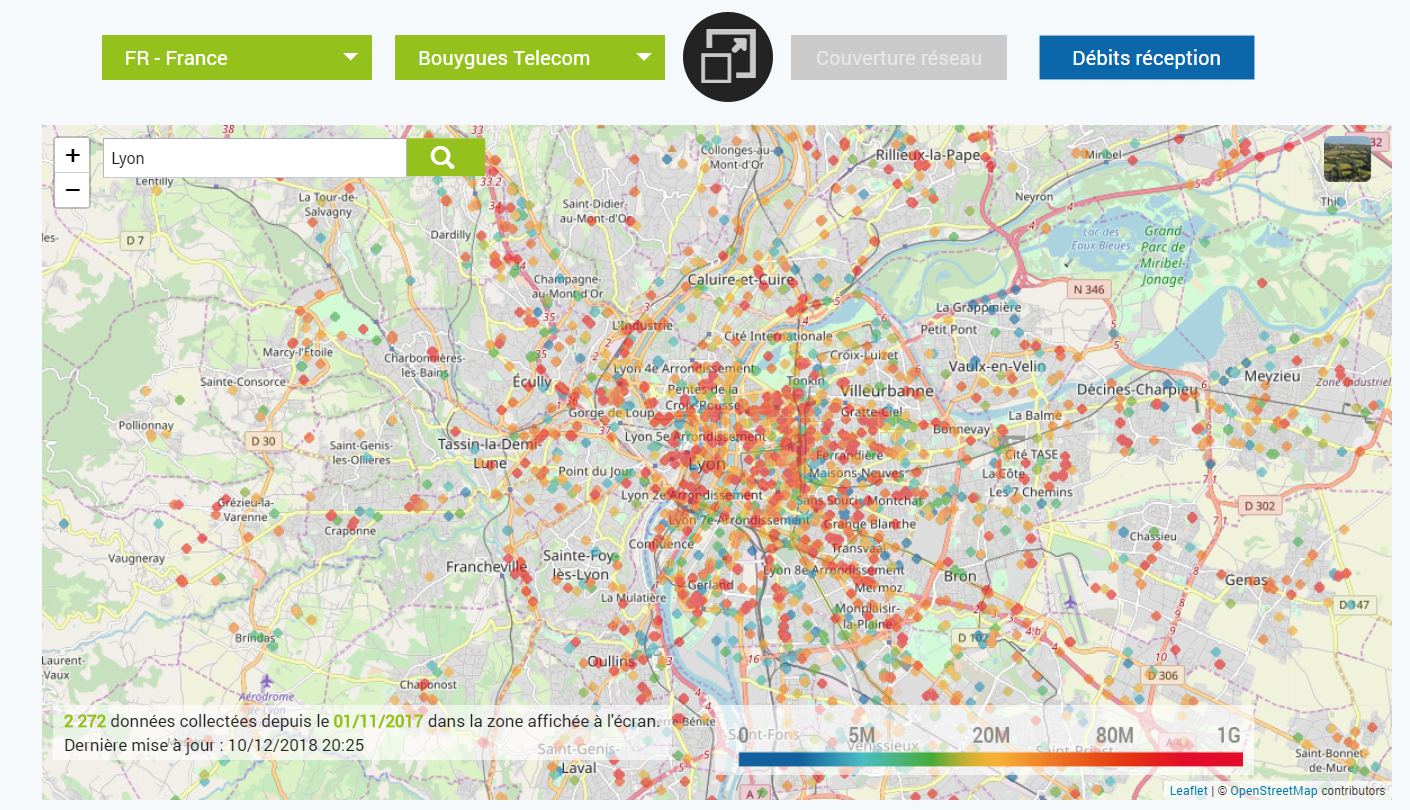The image size is (1410, 810).
Task: Select the Débits réception button
Action: click(1146, 58)
